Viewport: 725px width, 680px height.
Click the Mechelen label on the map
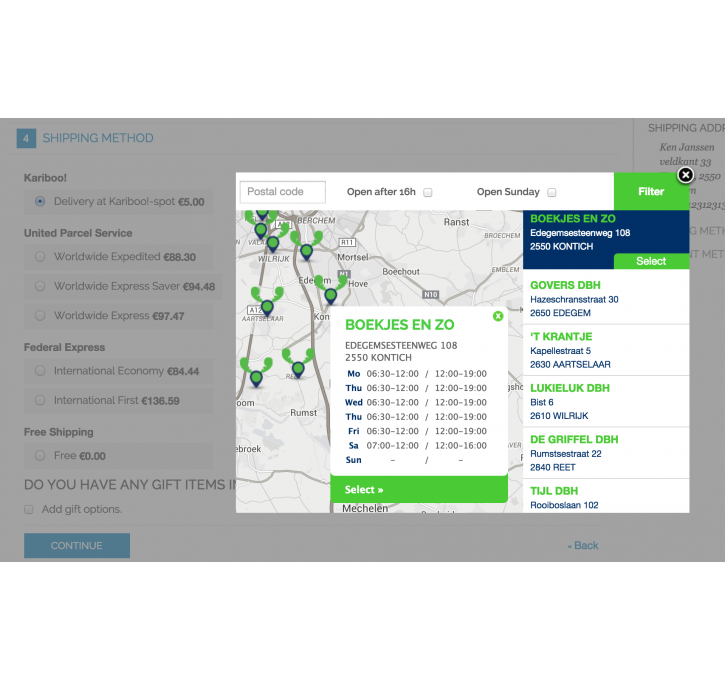pos(365,508)
